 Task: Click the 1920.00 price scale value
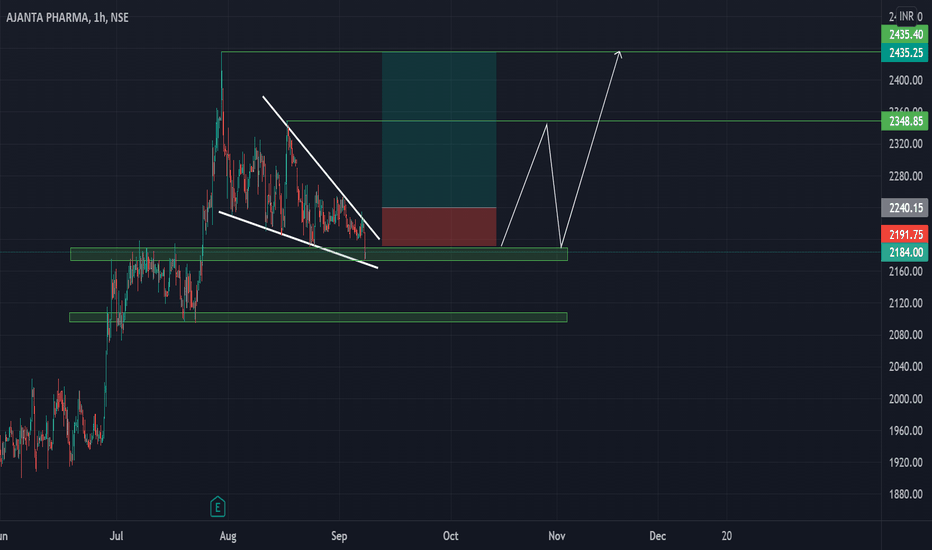coord(905,463)
